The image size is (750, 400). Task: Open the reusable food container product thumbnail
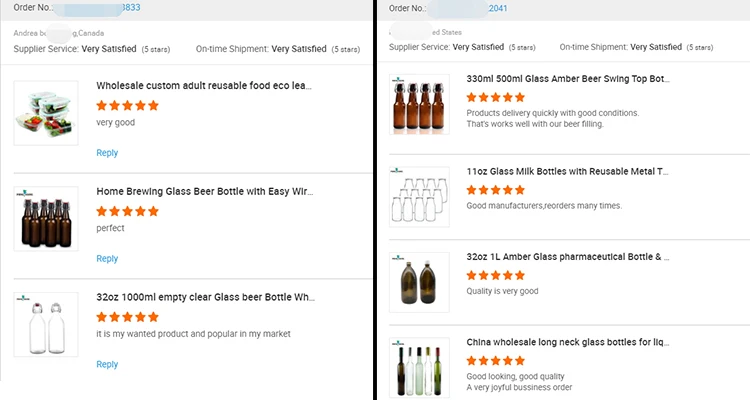click(x=46, y=113)
